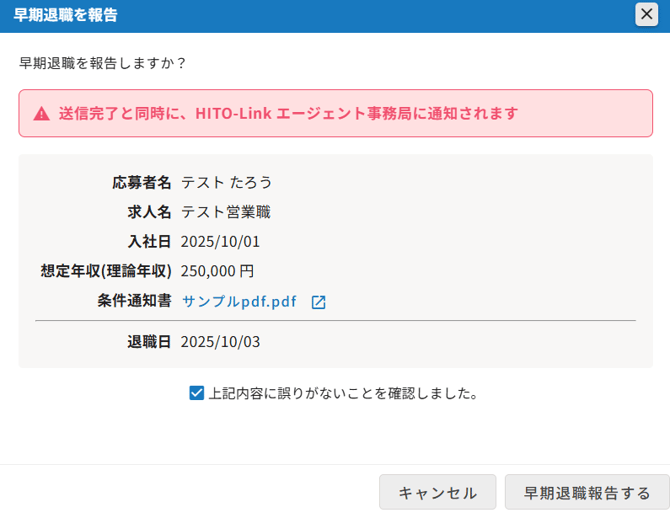Close the 早期退職を報告 dialog with X
Image resolution: width=670 pixels, height=518 pixels.
pyautogui.click(x=647, y=14)
